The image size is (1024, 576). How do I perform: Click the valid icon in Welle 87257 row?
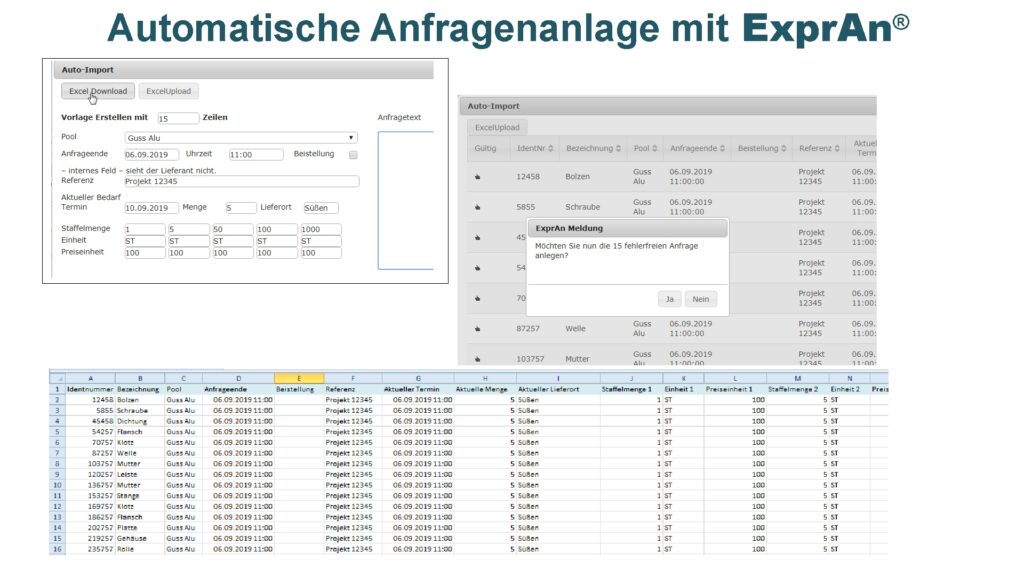[x=477, y=328]
